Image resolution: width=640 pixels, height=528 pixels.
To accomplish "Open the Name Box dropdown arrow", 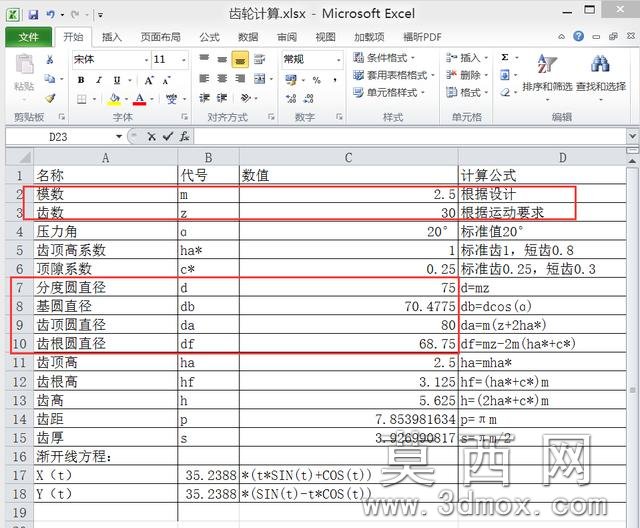I will (x=119, y=136).
